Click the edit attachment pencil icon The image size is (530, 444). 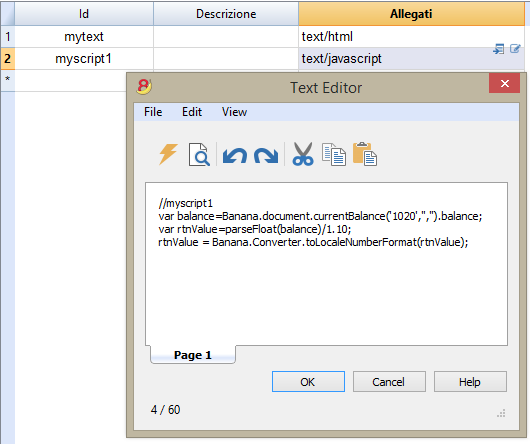point(515,49)
